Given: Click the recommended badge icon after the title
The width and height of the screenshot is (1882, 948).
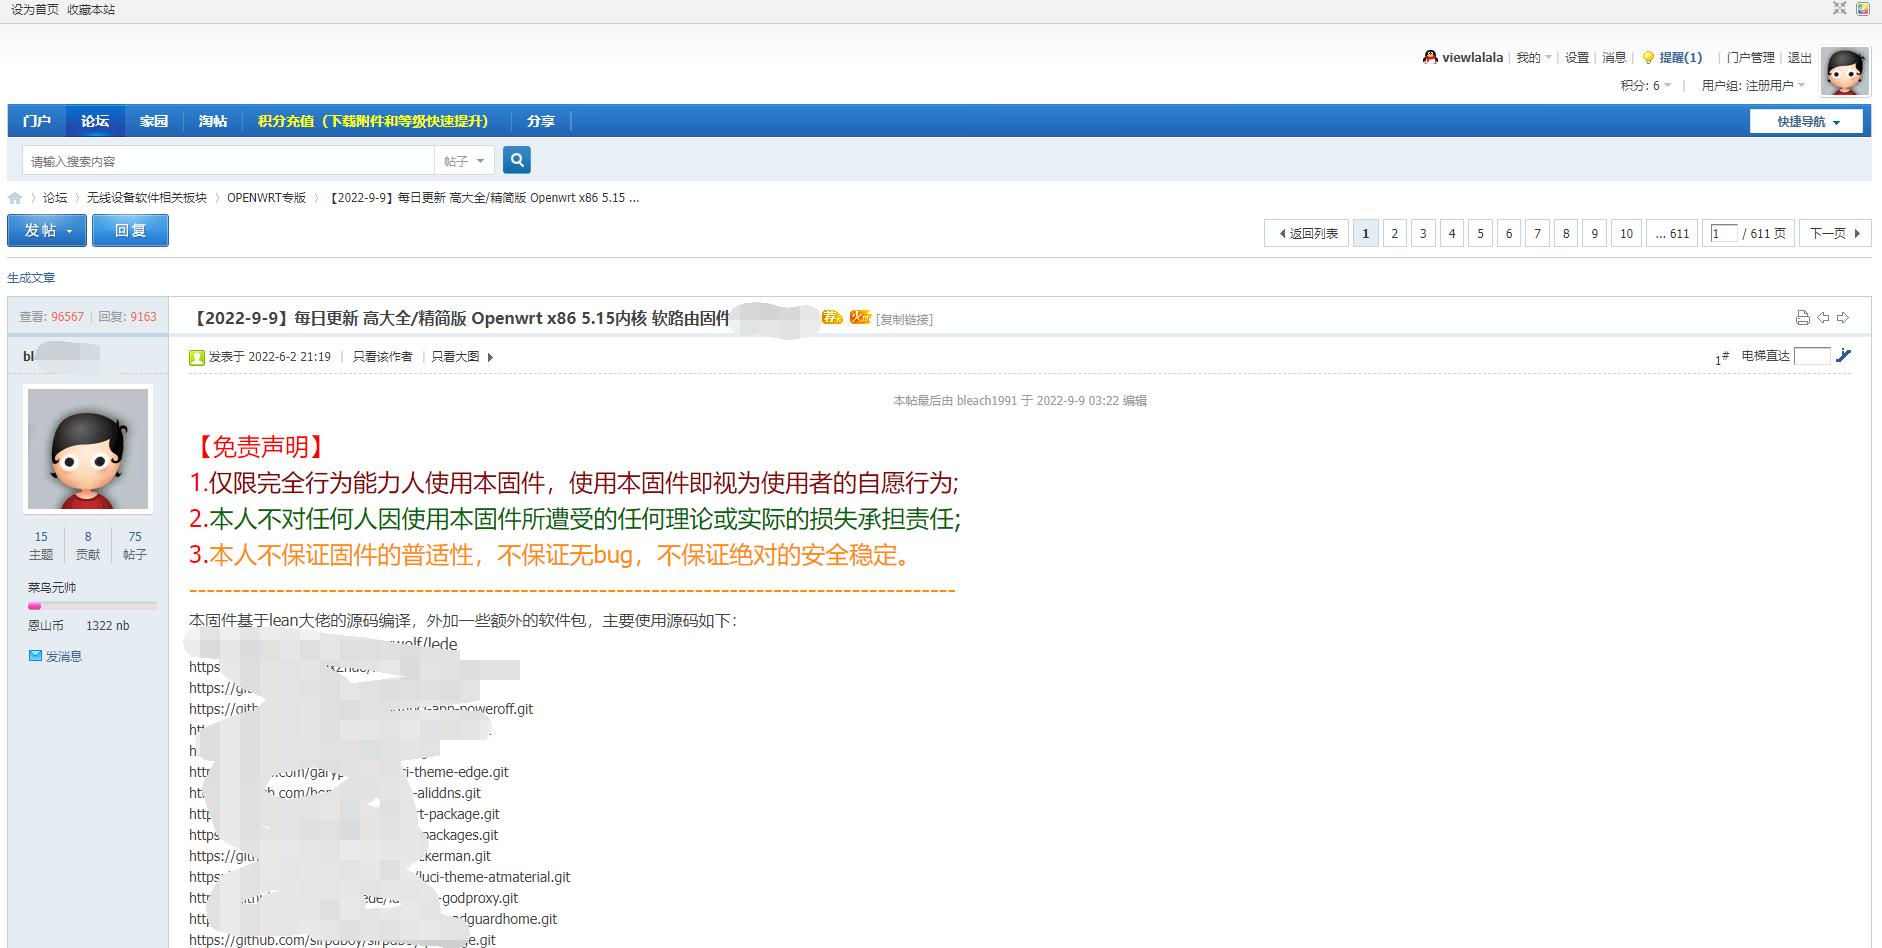Looking at the screenshot, I should point(832,317).
